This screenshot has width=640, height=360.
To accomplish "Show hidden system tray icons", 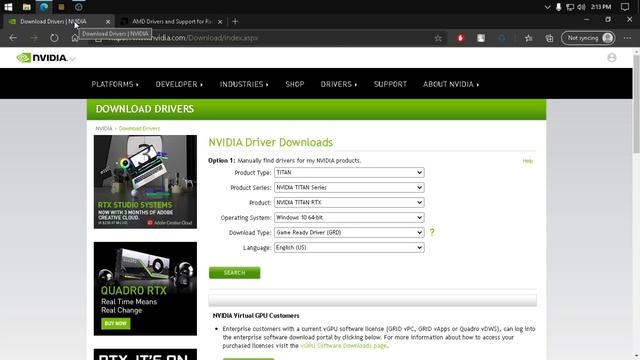I will coord(547,7).
